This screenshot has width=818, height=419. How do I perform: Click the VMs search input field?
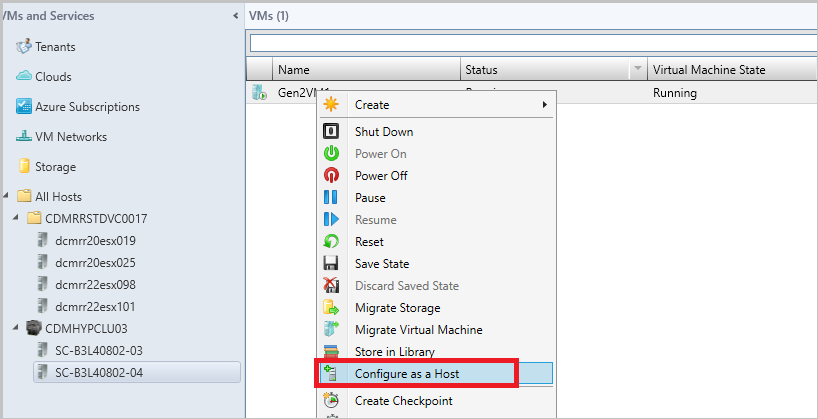(533, 43)
